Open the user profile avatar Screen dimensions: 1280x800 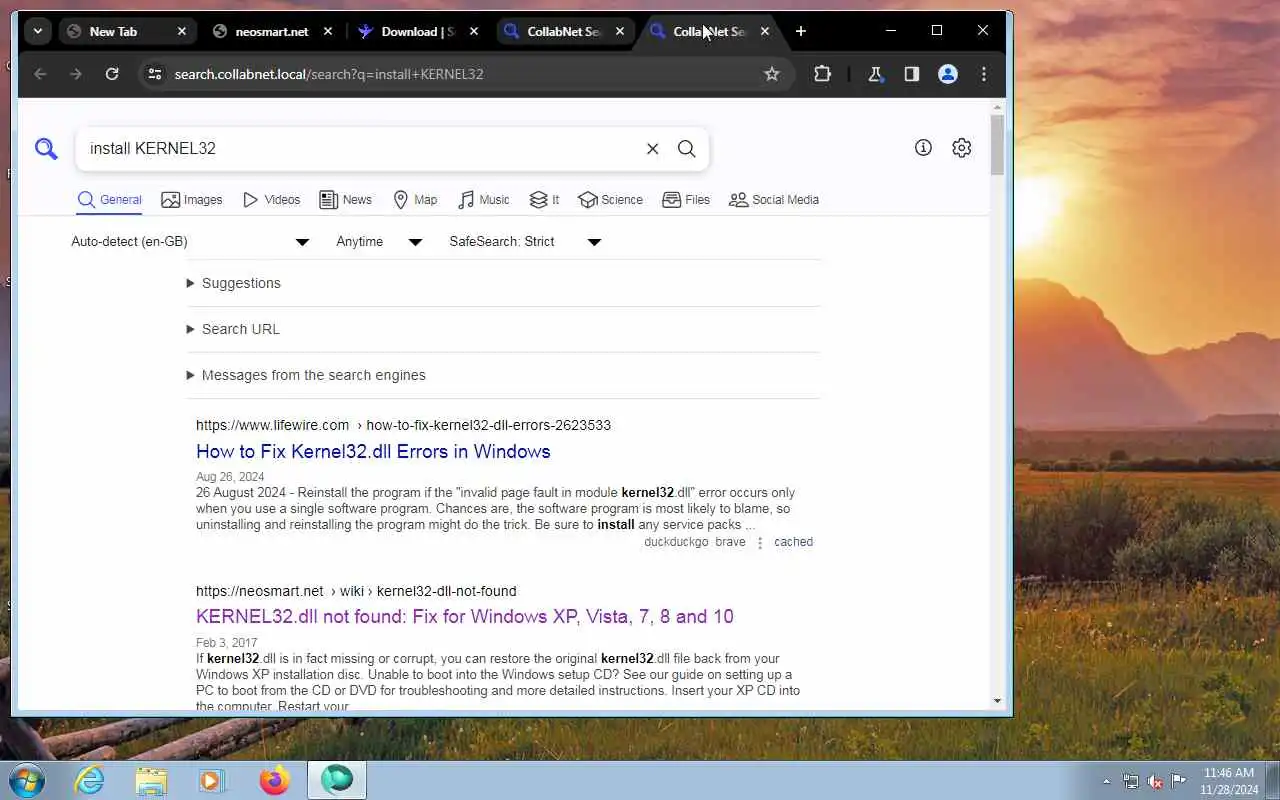[x=948, y=74]
